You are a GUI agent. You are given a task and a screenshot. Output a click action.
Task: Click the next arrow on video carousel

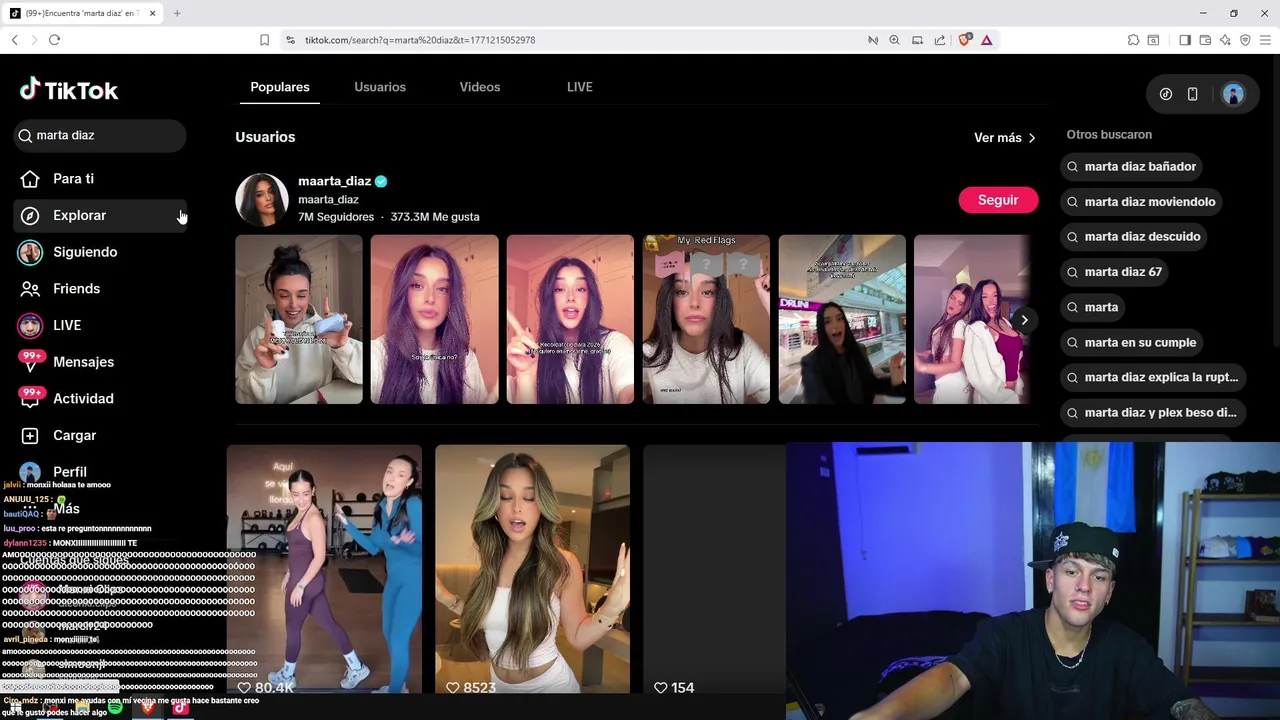tap(1024, 320)
